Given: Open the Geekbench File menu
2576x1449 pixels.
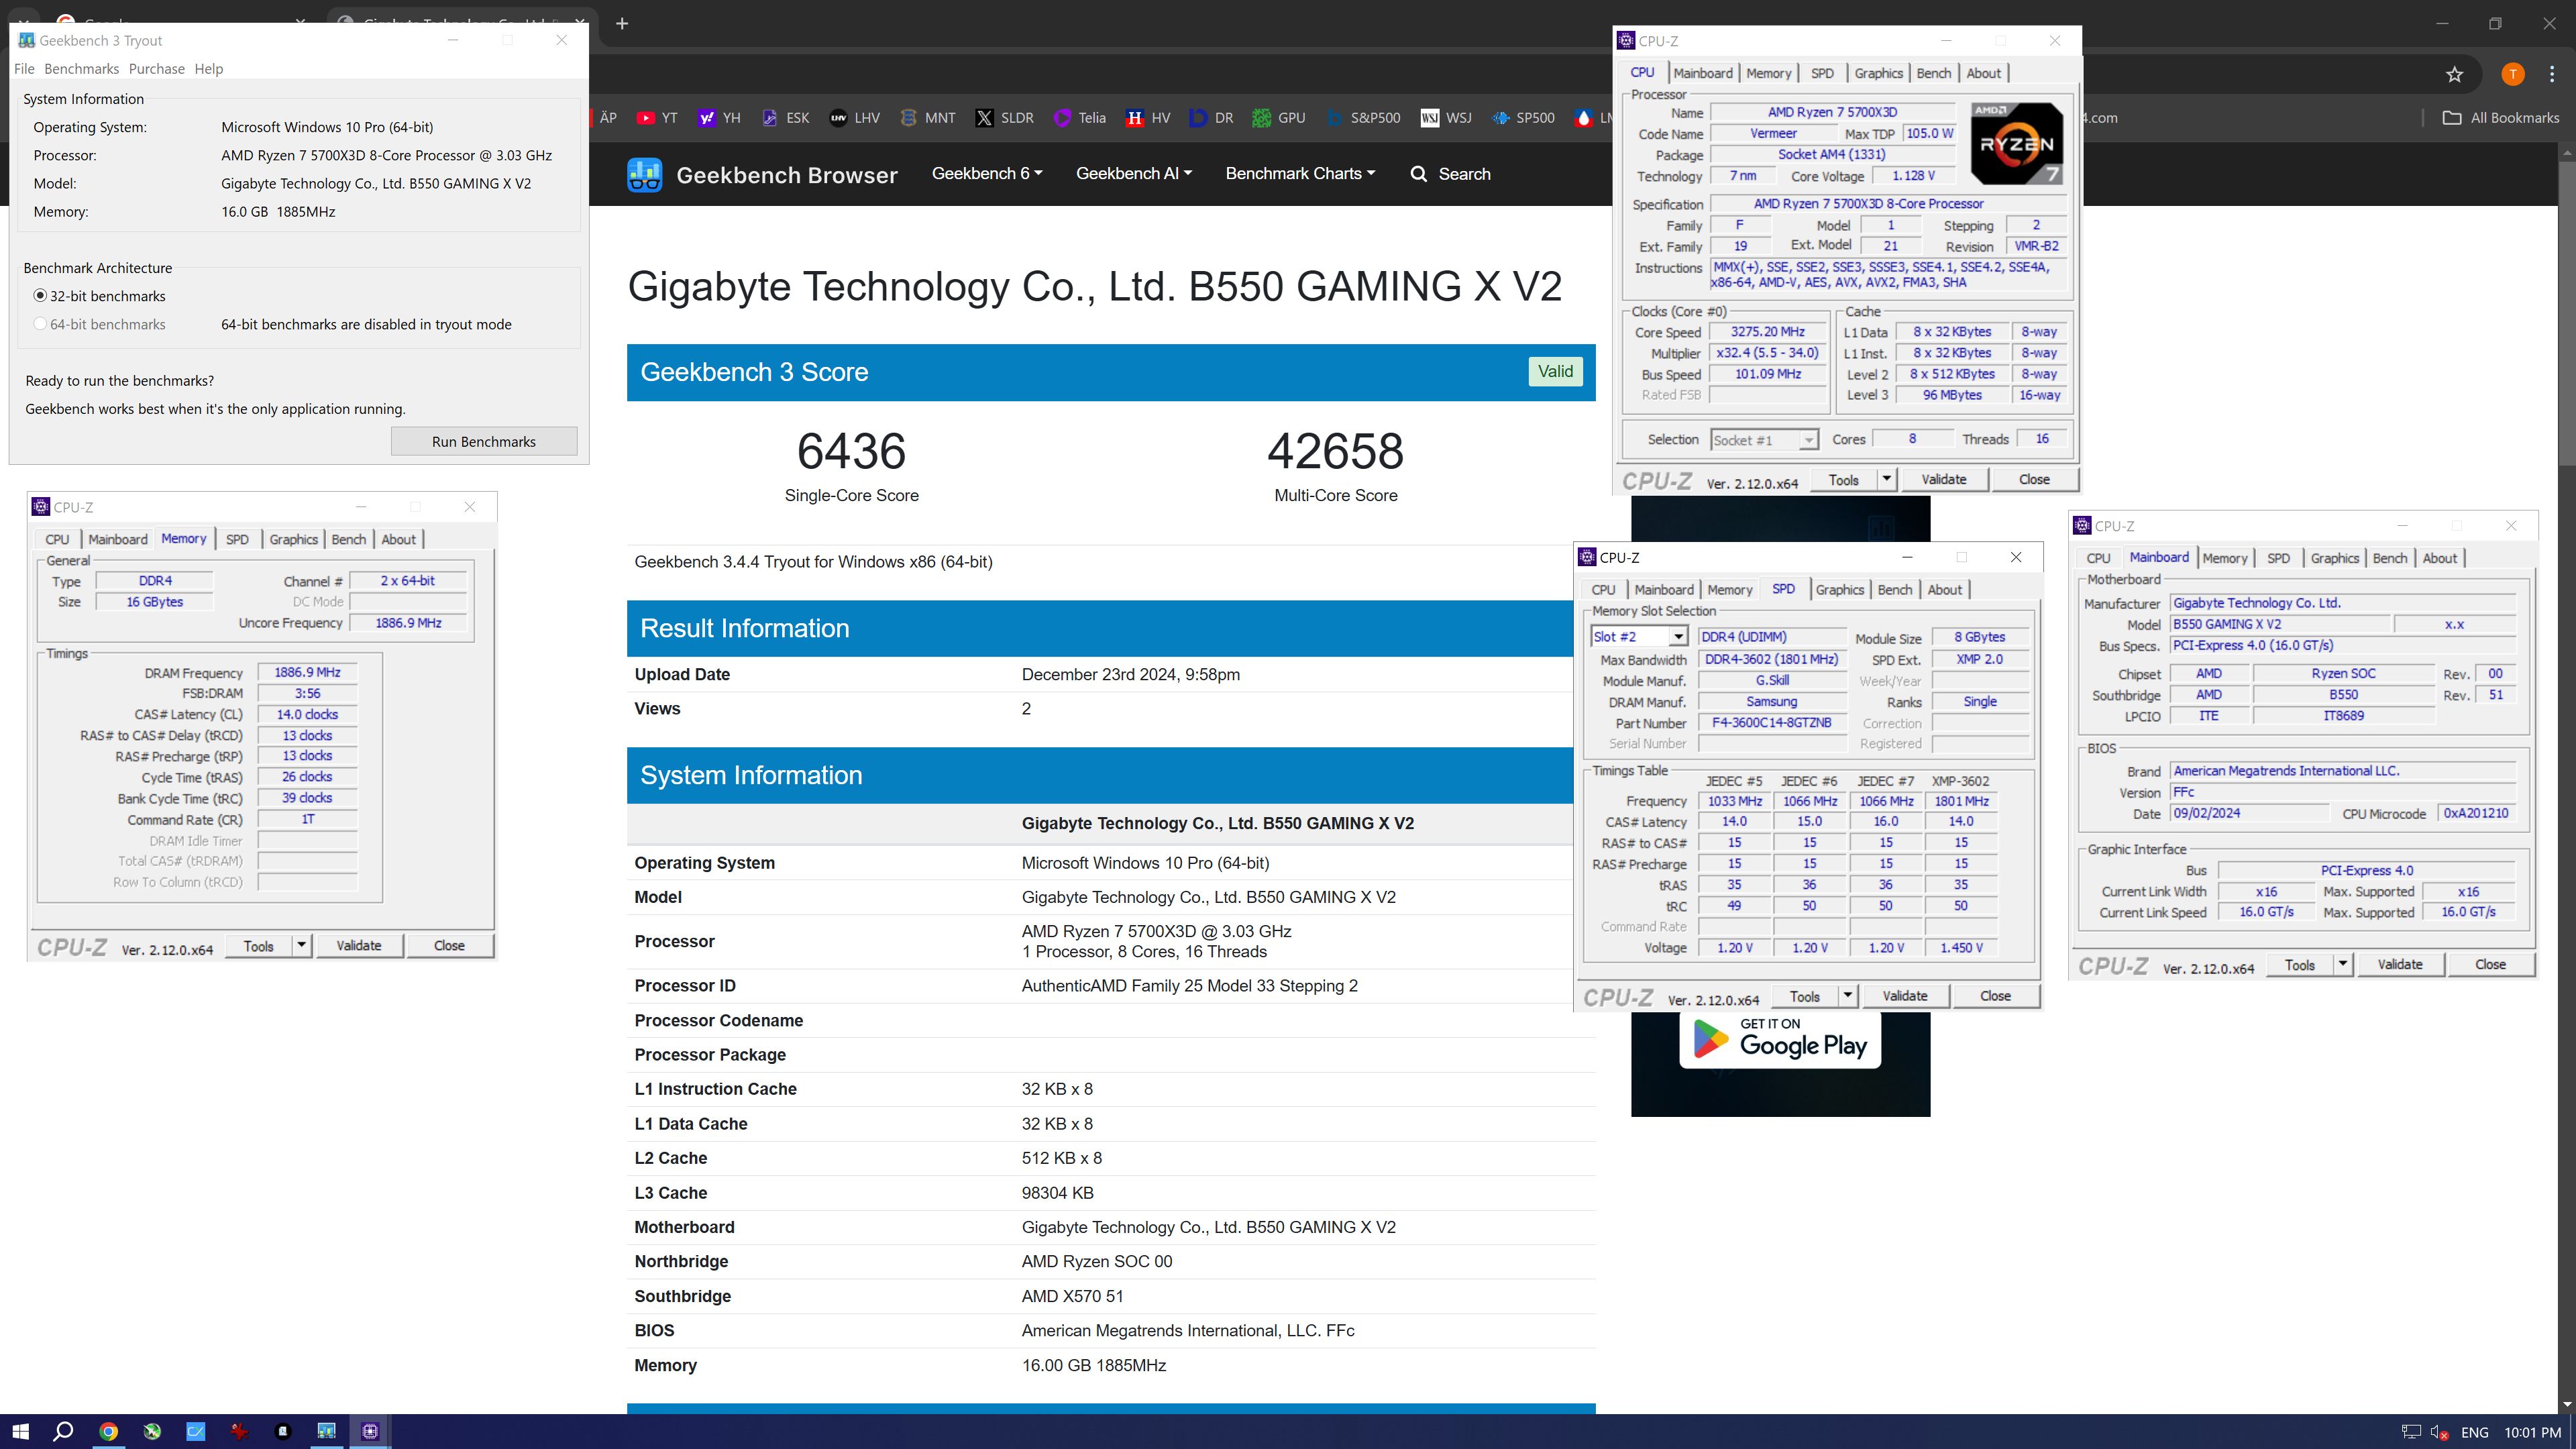Looking at the screenshot, I should click(x=24, y=69).
